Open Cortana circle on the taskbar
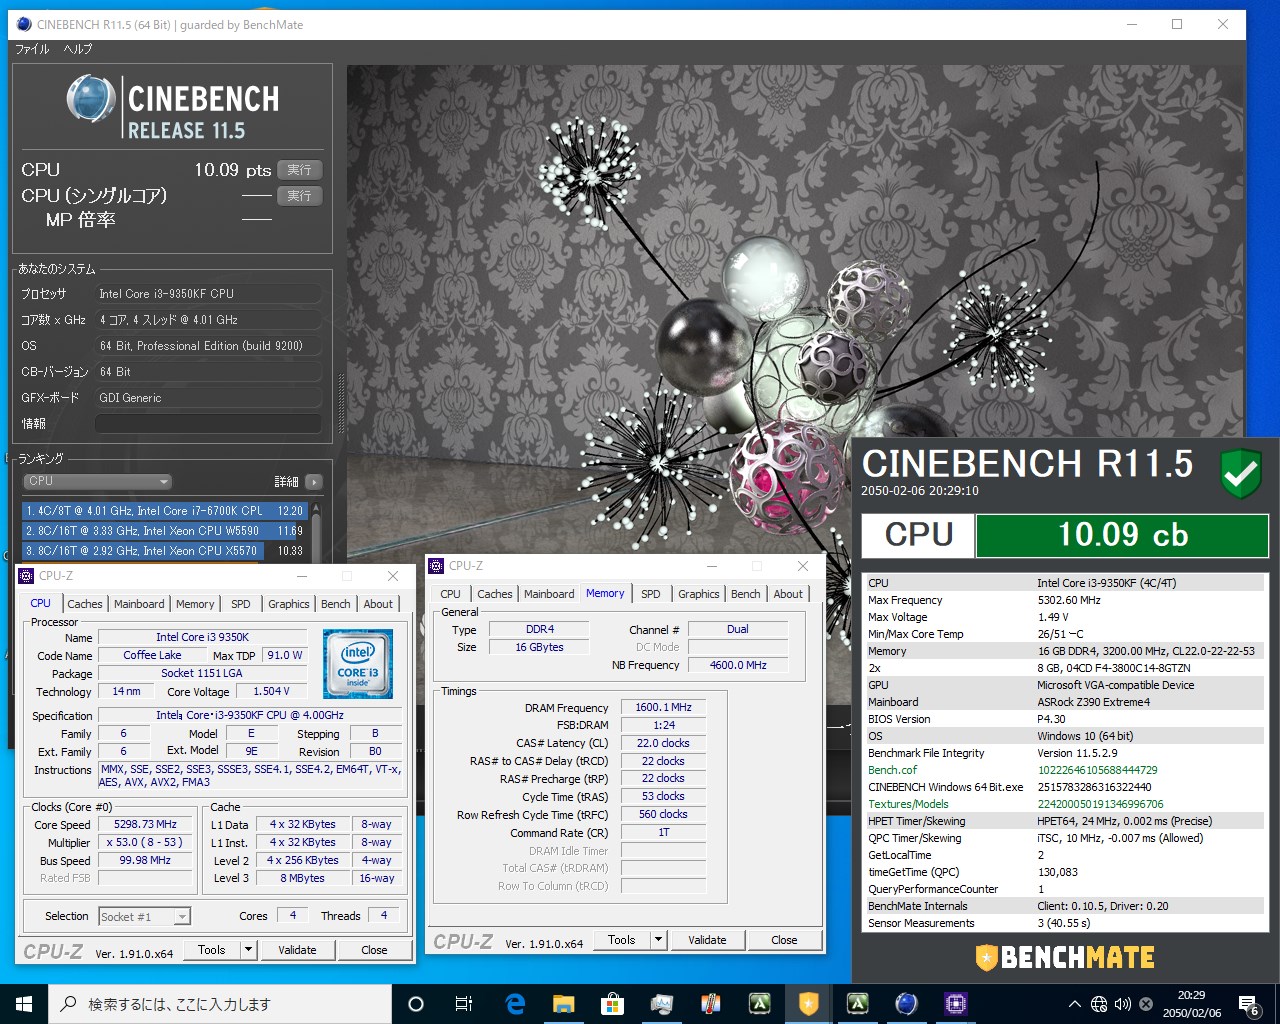 coord(416,1004)
